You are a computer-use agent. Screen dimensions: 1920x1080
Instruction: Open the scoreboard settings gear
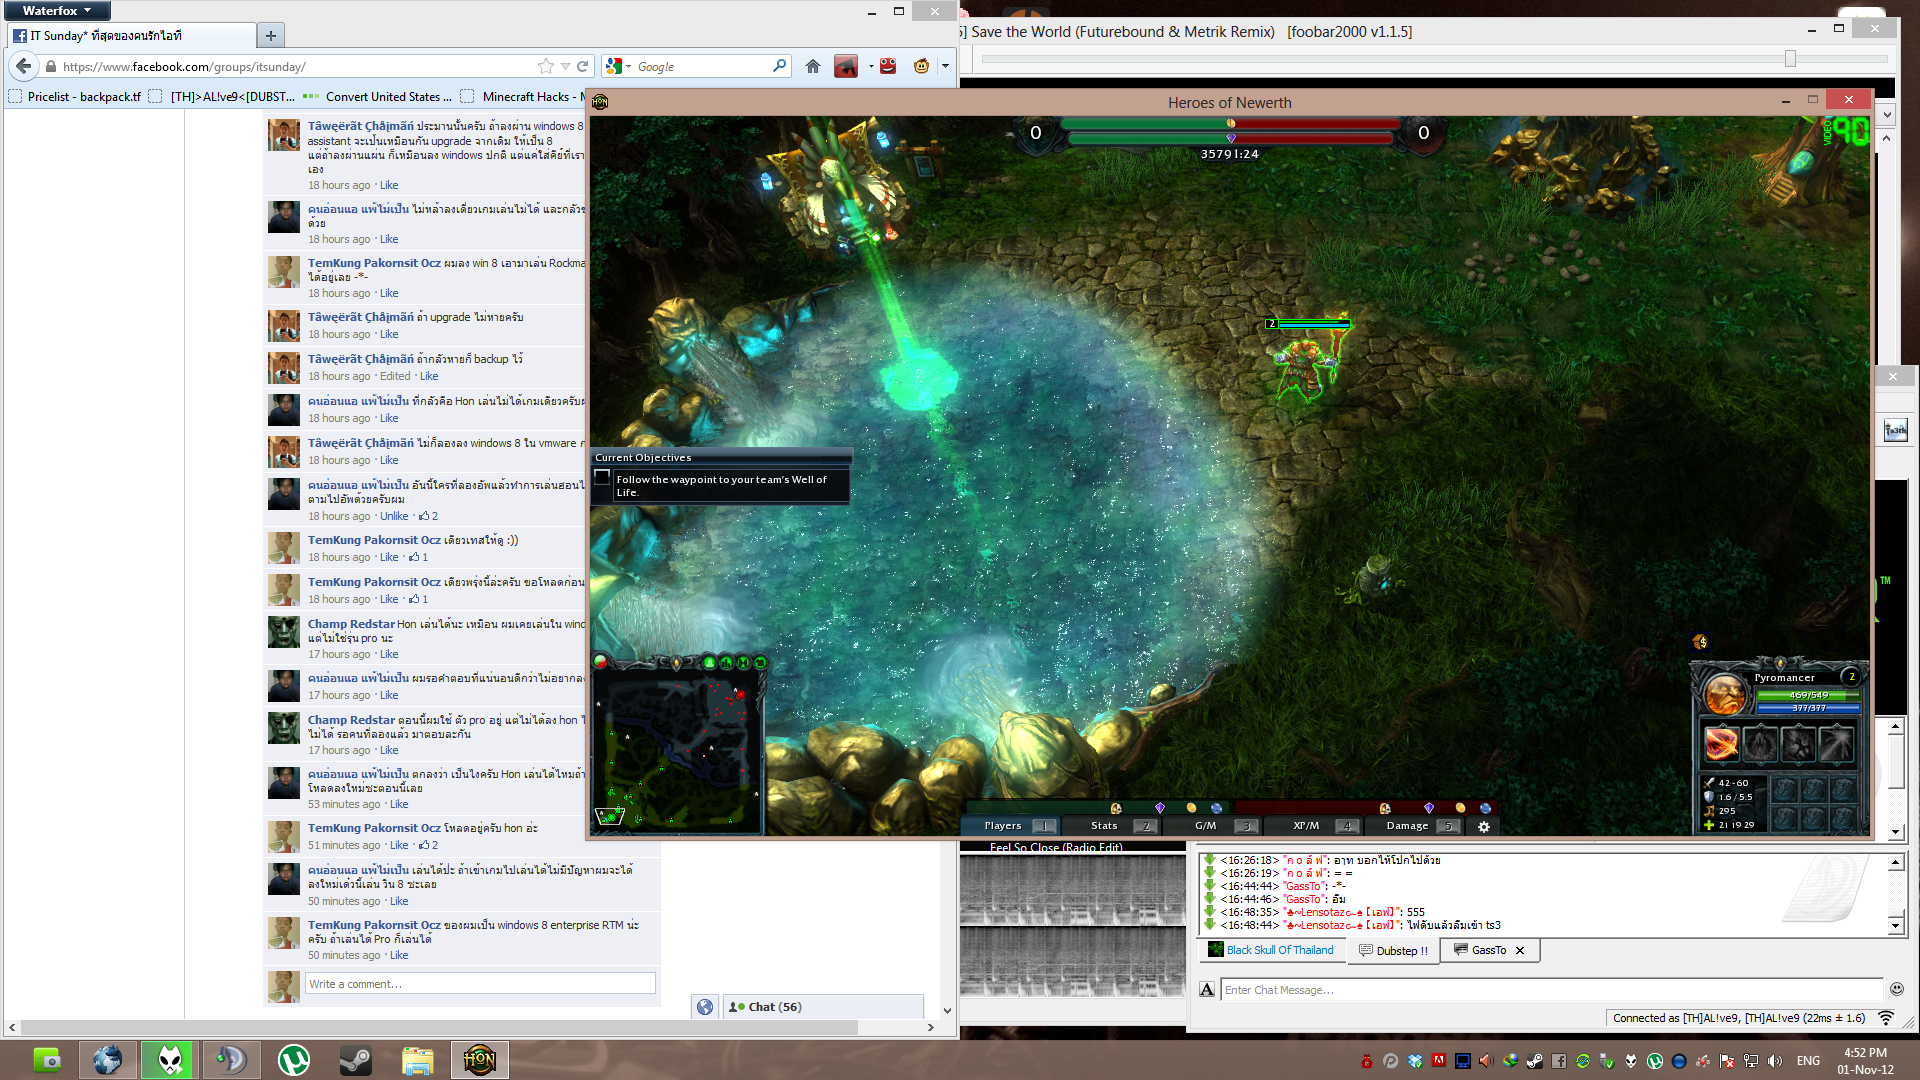coord(1484,826)
